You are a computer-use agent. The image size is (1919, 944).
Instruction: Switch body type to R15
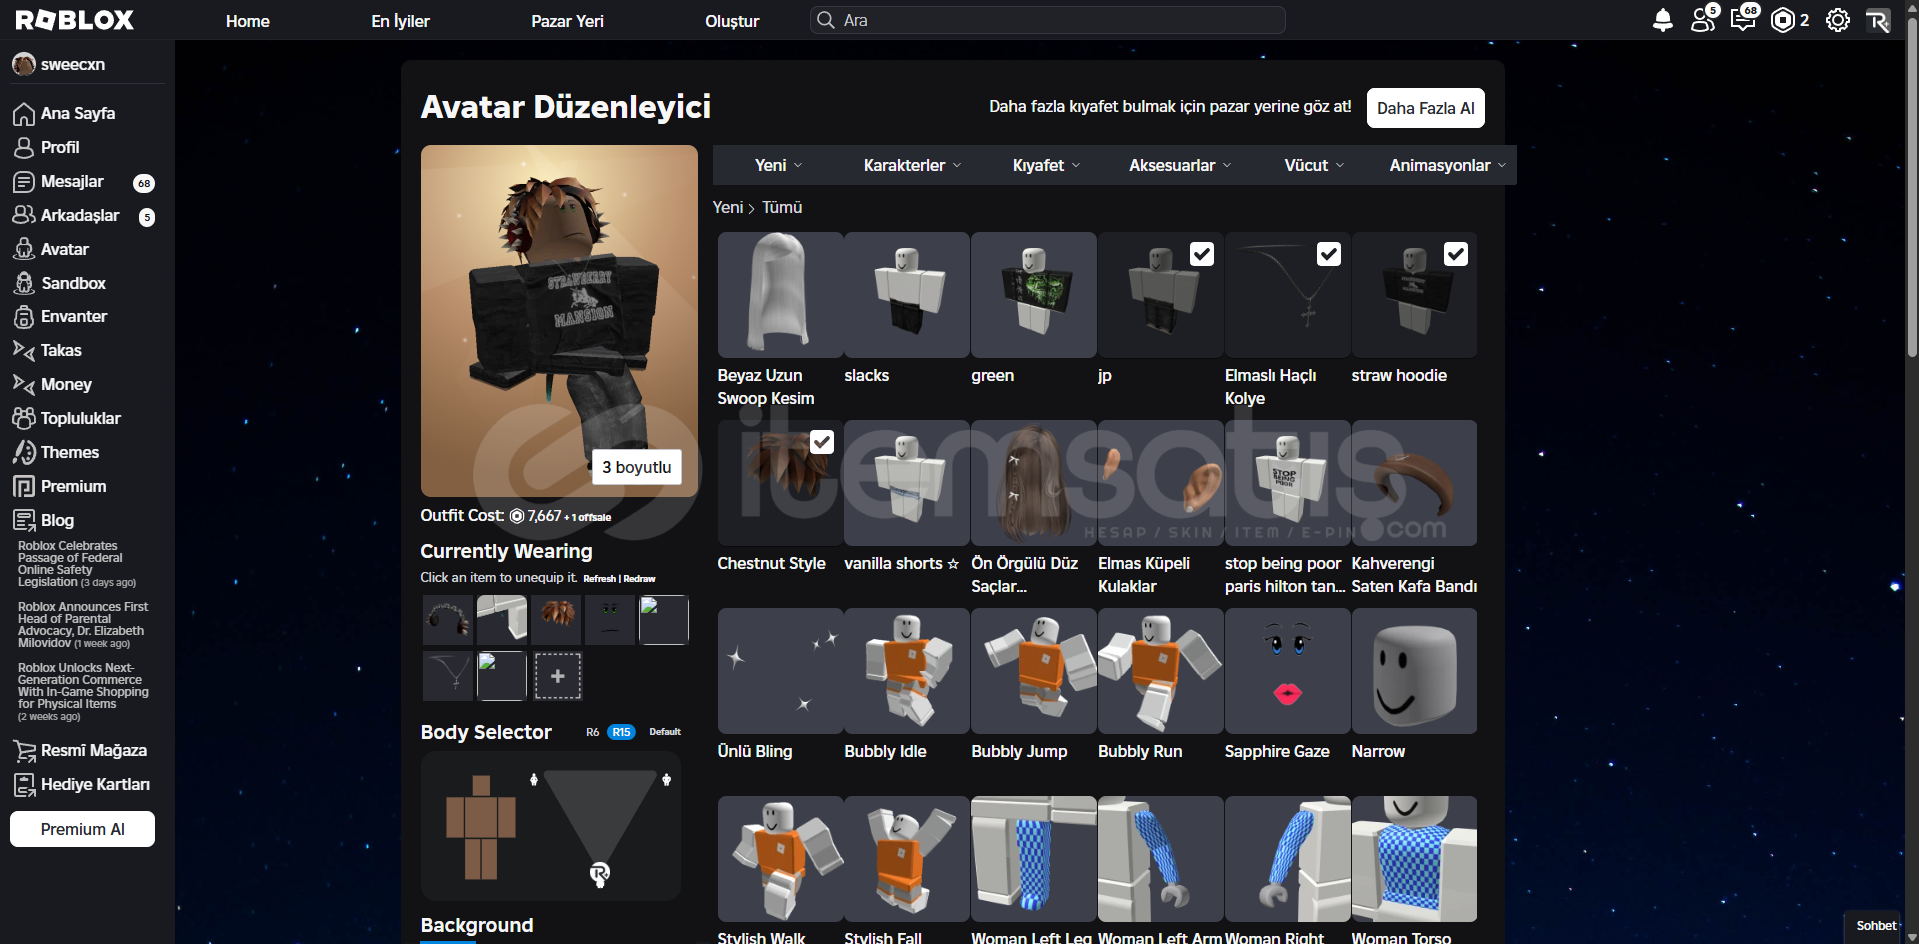click(621, 732)
